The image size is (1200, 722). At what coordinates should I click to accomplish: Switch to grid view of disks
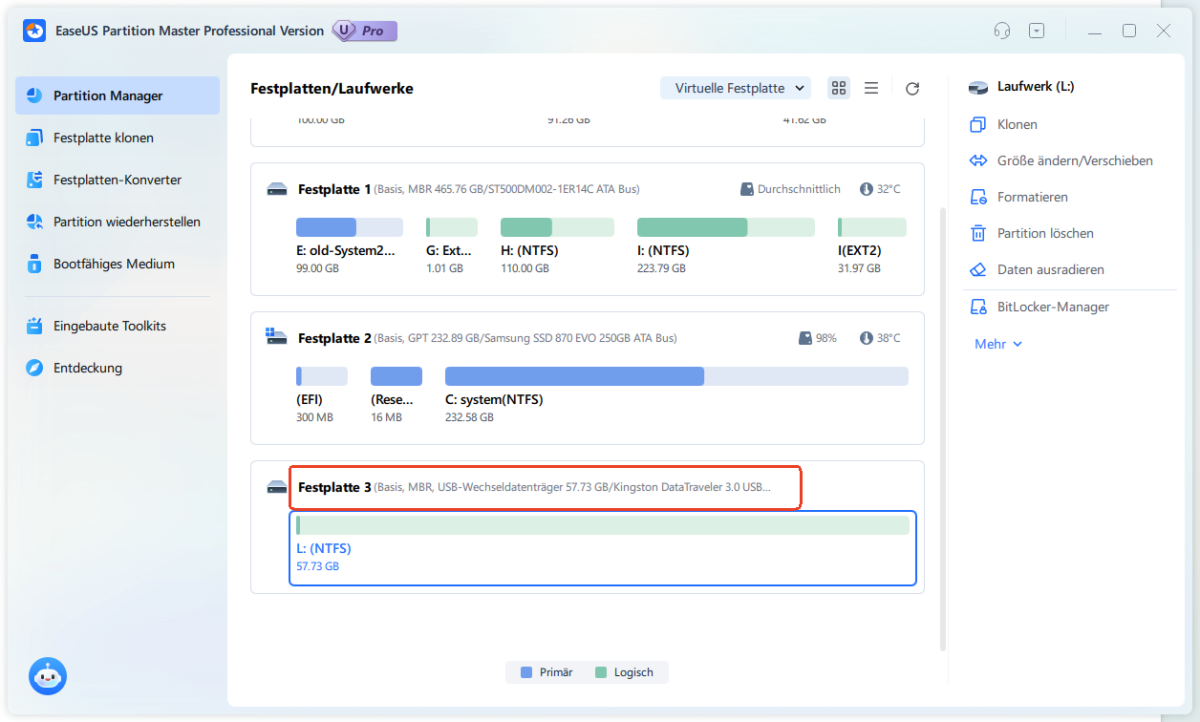click(x=838, y=88)
